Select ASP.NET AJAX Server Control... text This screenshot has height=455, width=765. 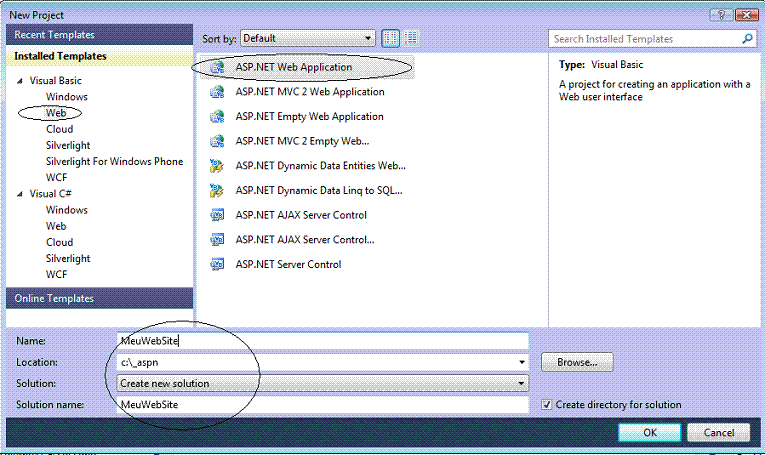pos(305,239)
